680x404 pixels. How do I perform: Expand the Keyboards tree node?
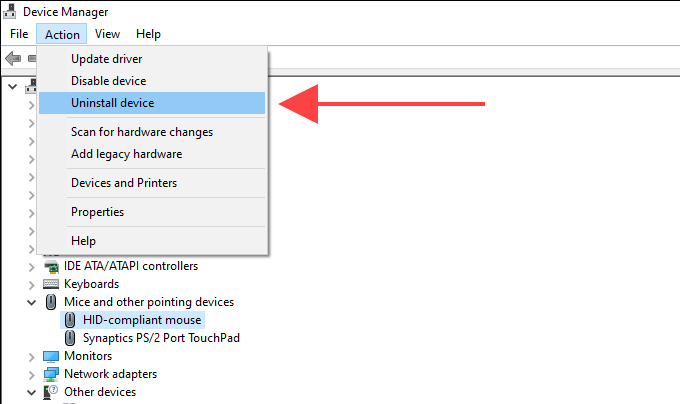click(31, 284)
